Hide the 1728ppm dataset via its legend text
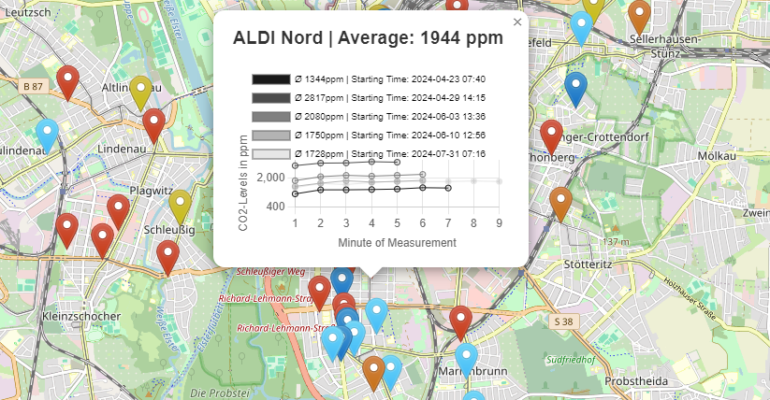 pos(390,154)
